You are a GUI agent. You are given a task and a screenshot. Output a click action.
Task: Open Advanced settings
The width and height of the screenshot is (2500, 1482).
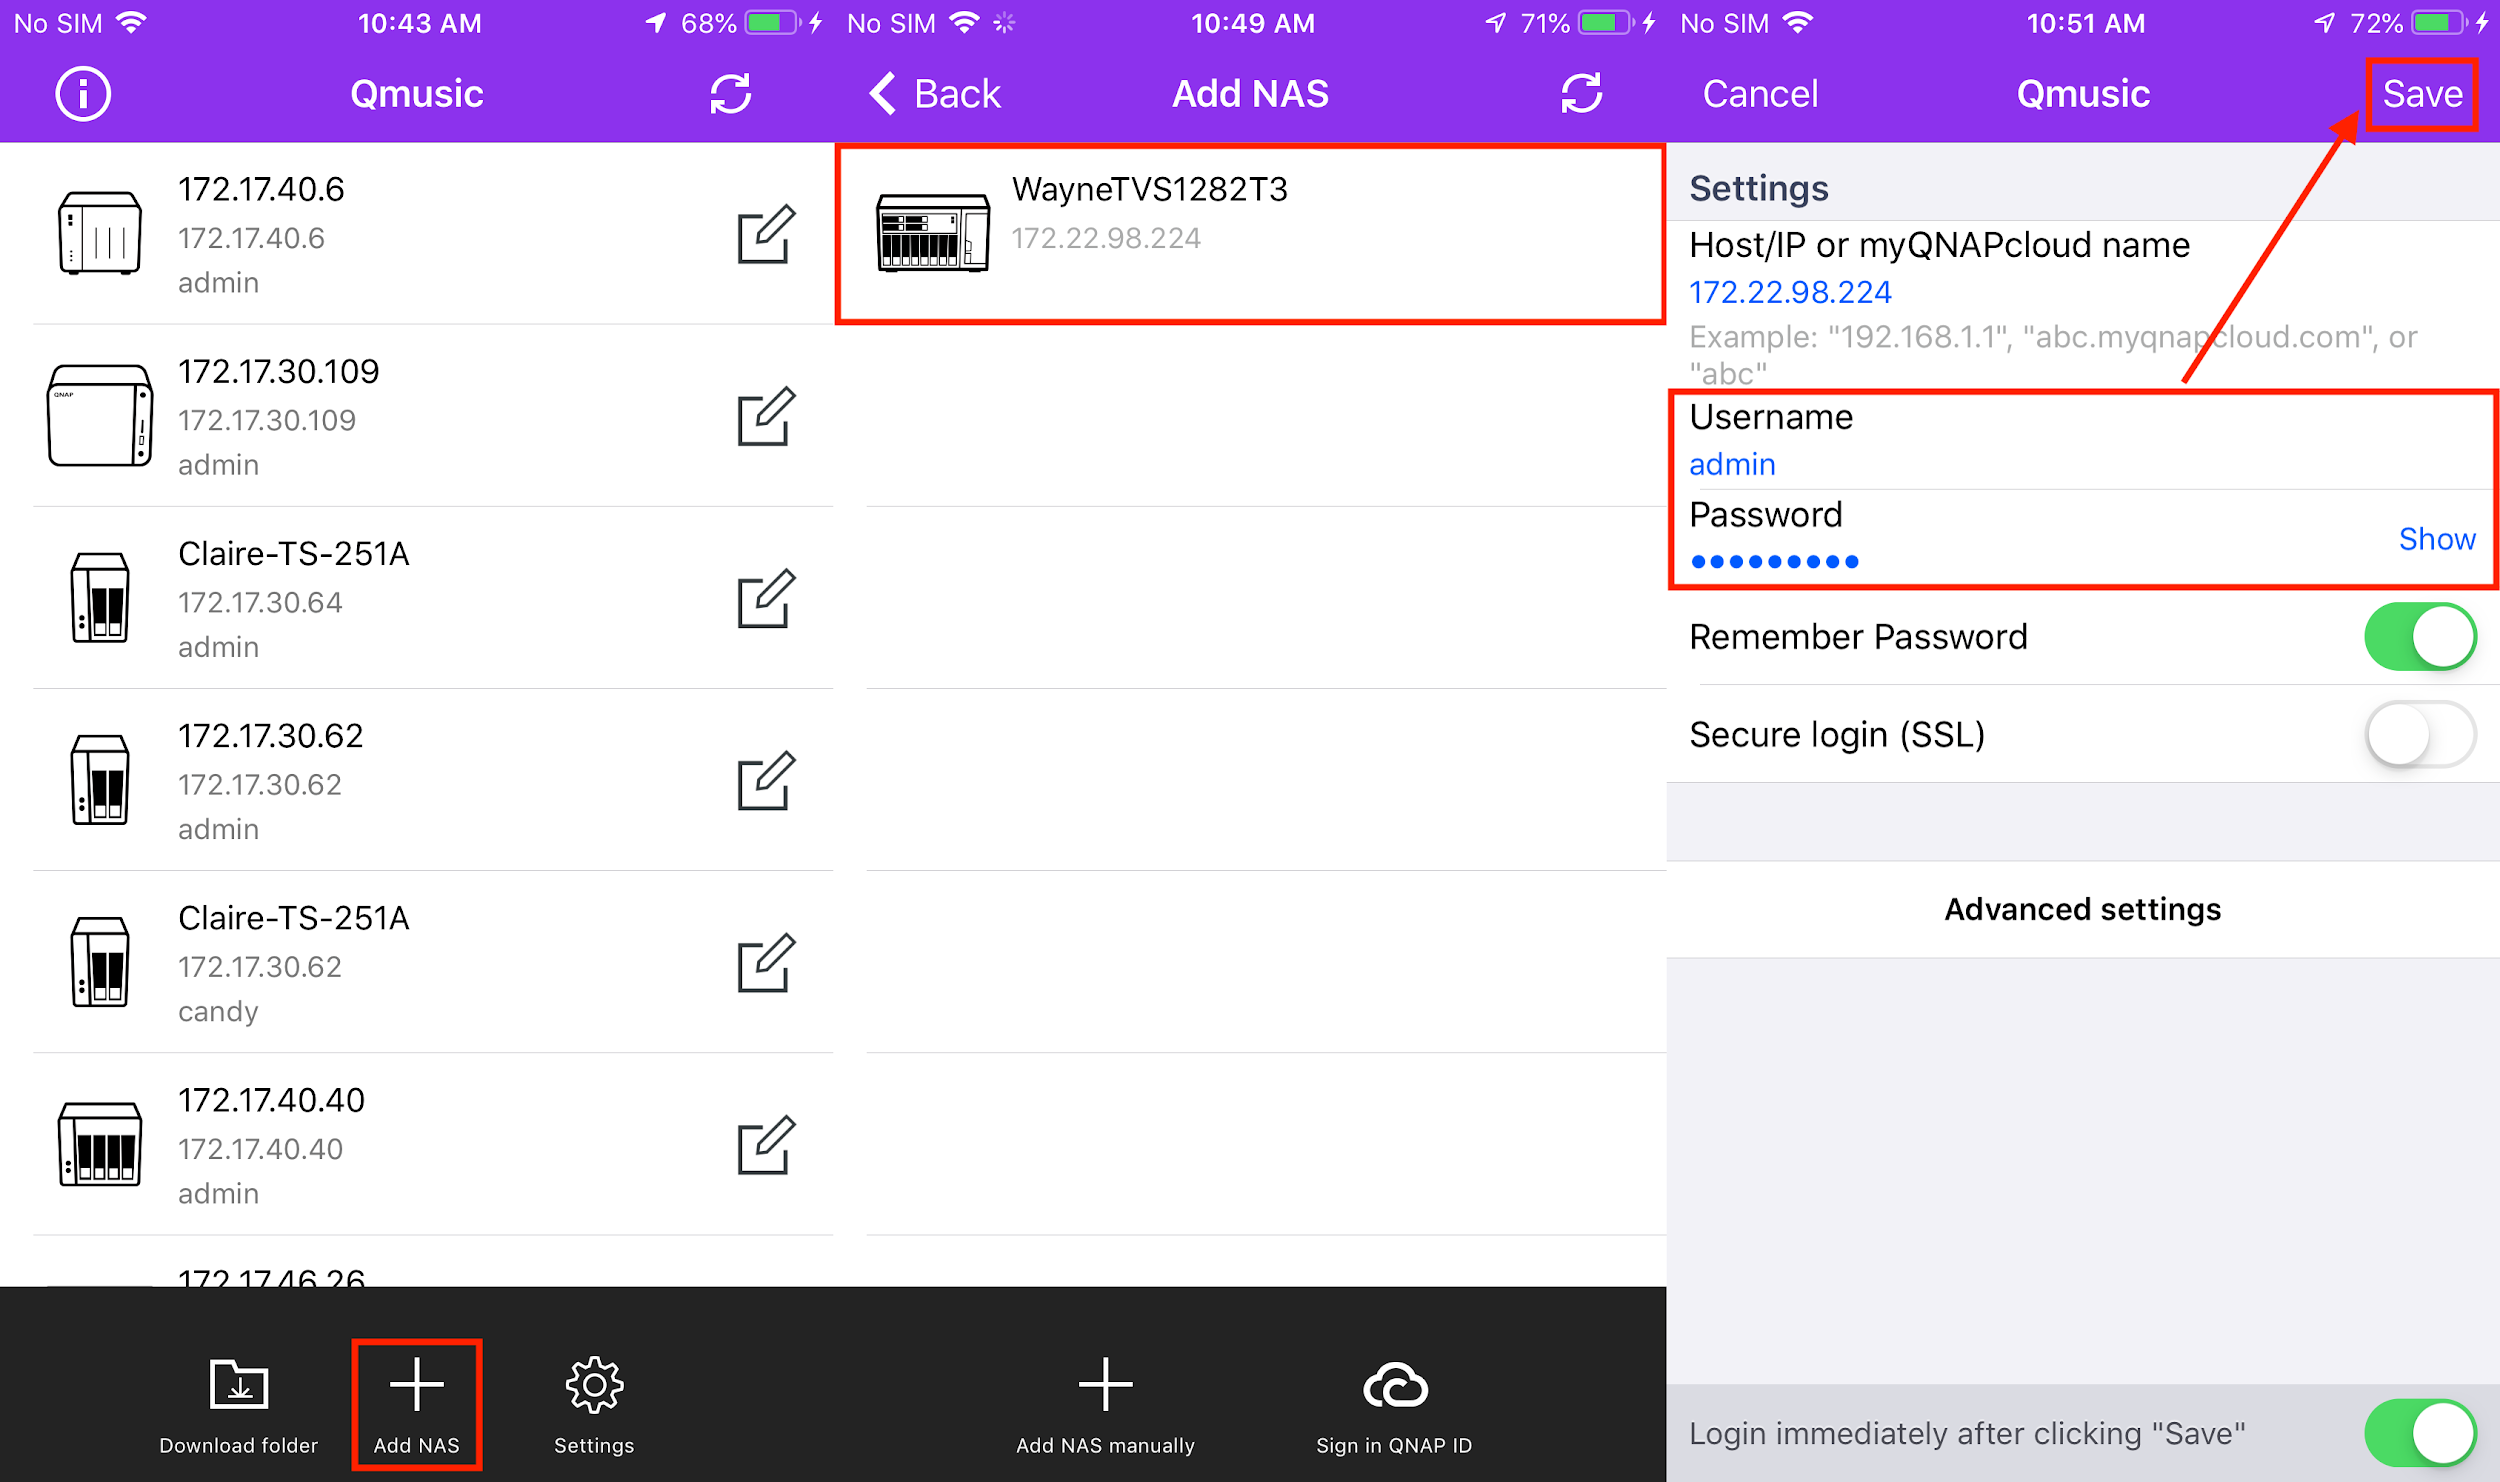click(2082, 909)
